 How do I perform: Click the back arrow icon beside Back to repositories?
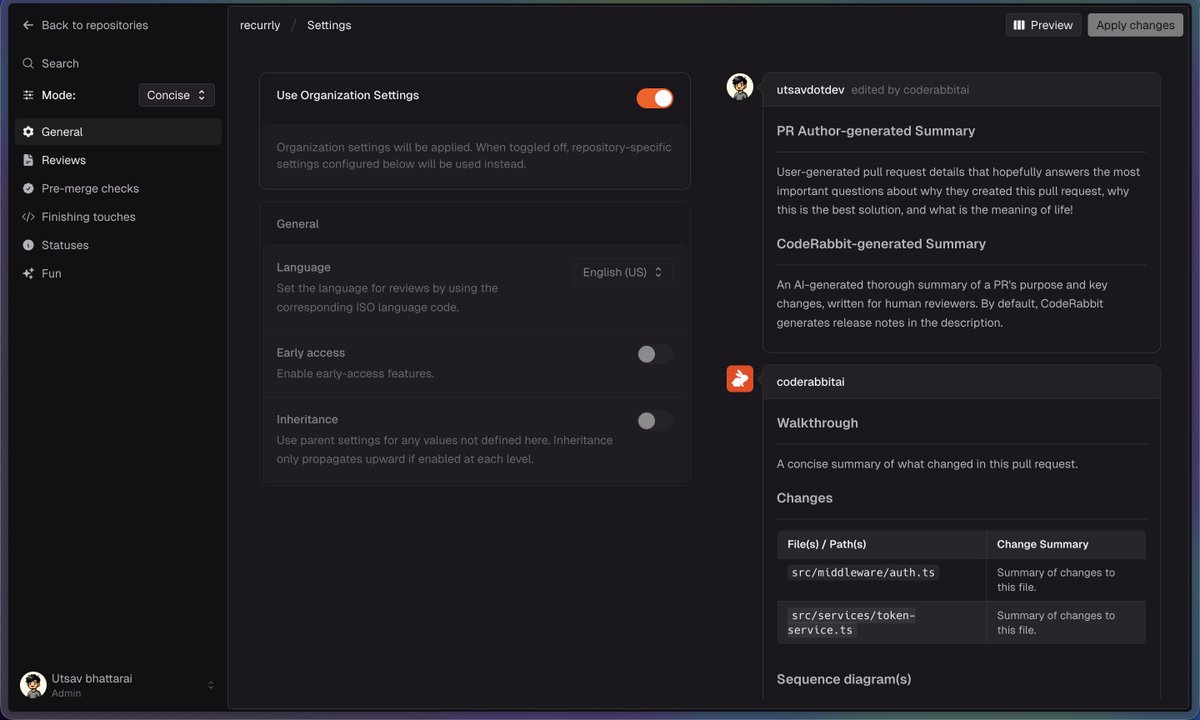click(x=28, y=25)
